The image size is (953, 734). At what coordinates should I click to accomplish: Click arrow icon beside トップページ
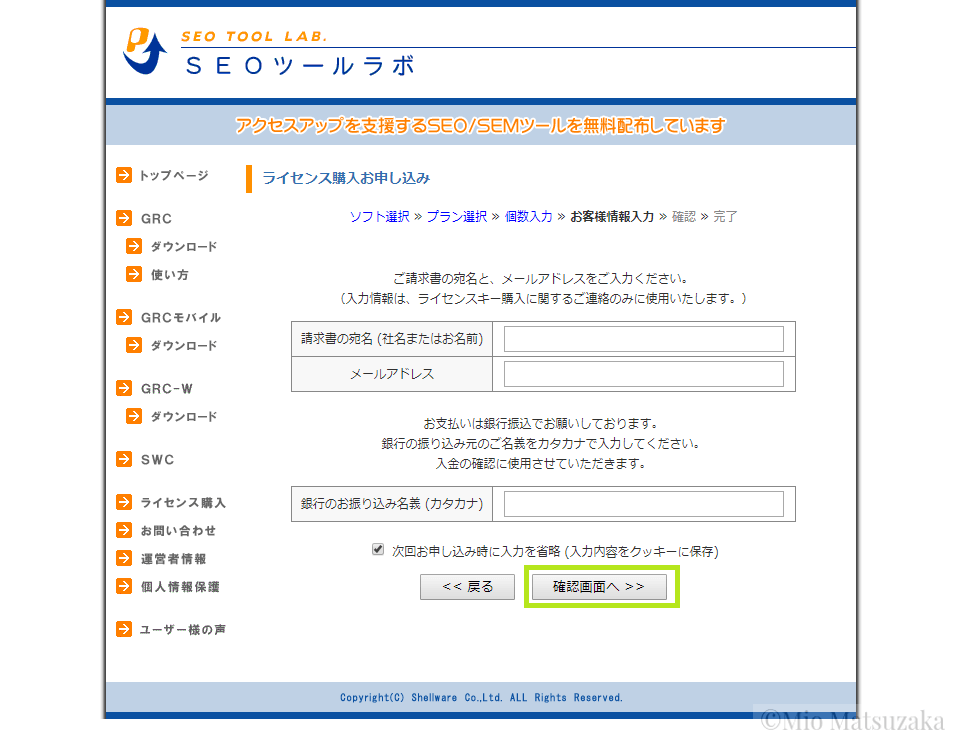point(124,176)
